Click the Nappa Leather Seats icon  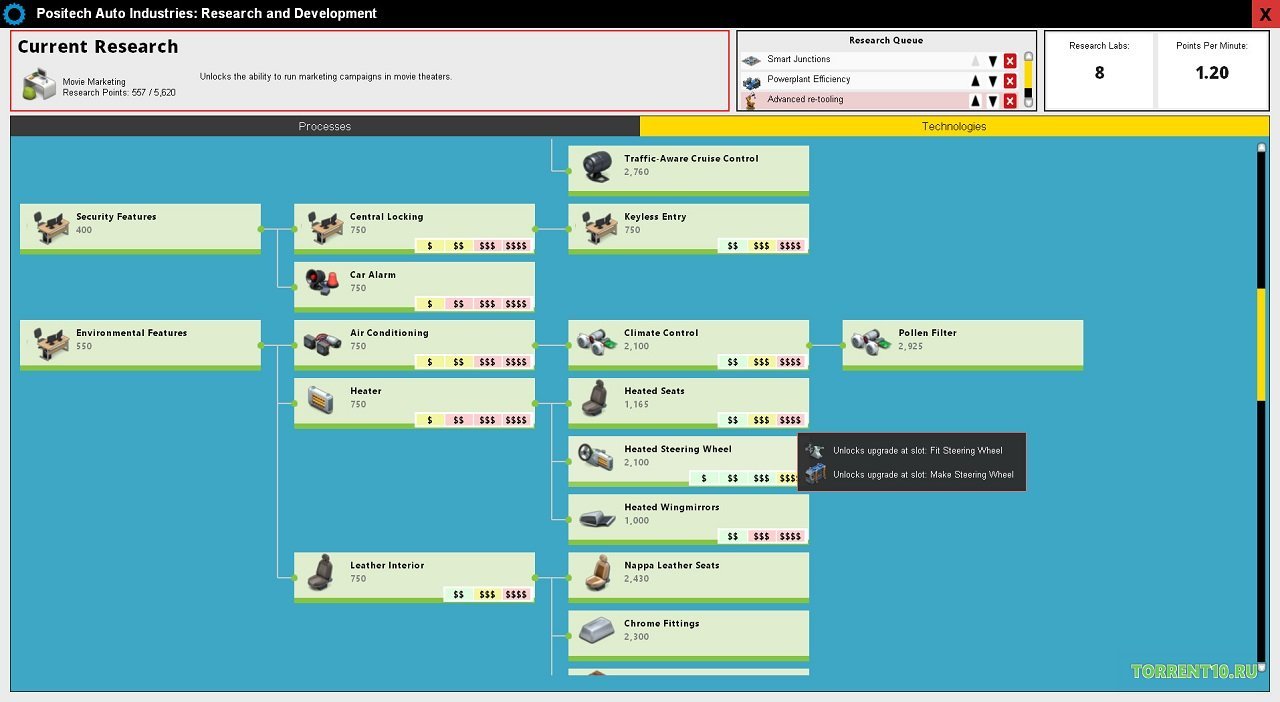click(596, 572)
